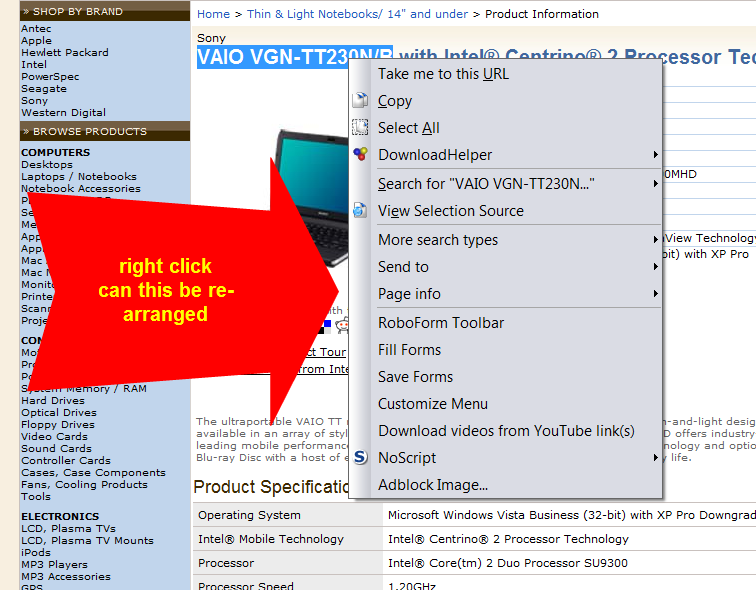Expand the NoScript submenu arrow
756x590 pixels.
click(x=655, y=457)
